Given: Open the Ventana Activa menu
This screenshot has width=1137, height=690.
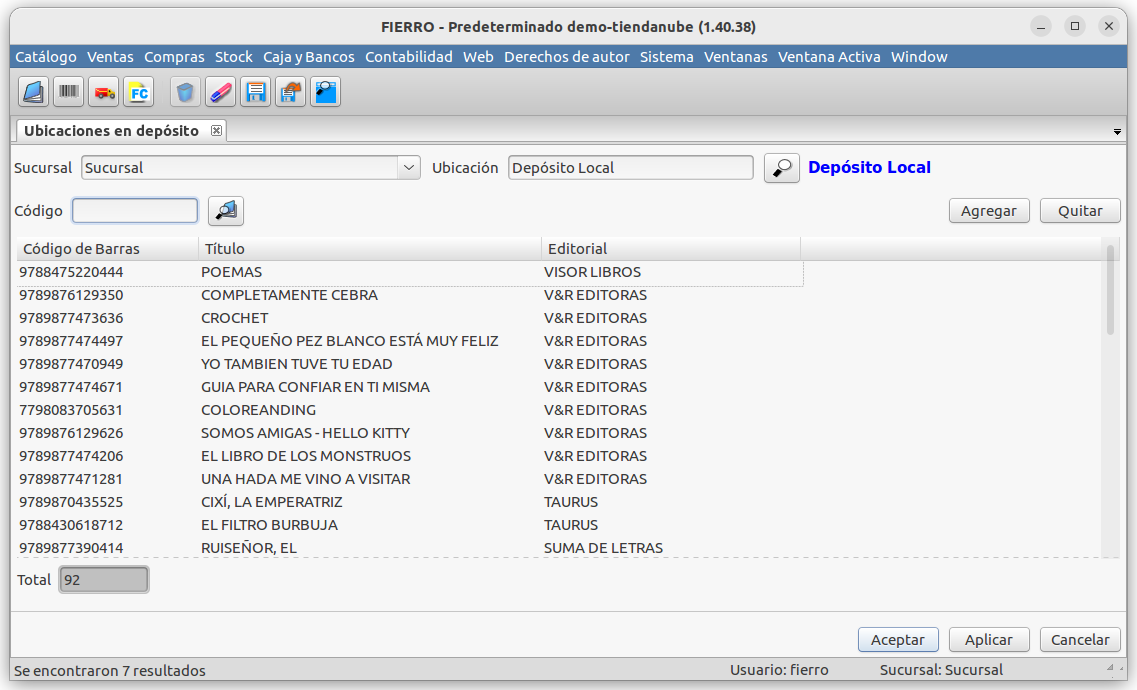Looking at the screenshot, I should [829, 57].
